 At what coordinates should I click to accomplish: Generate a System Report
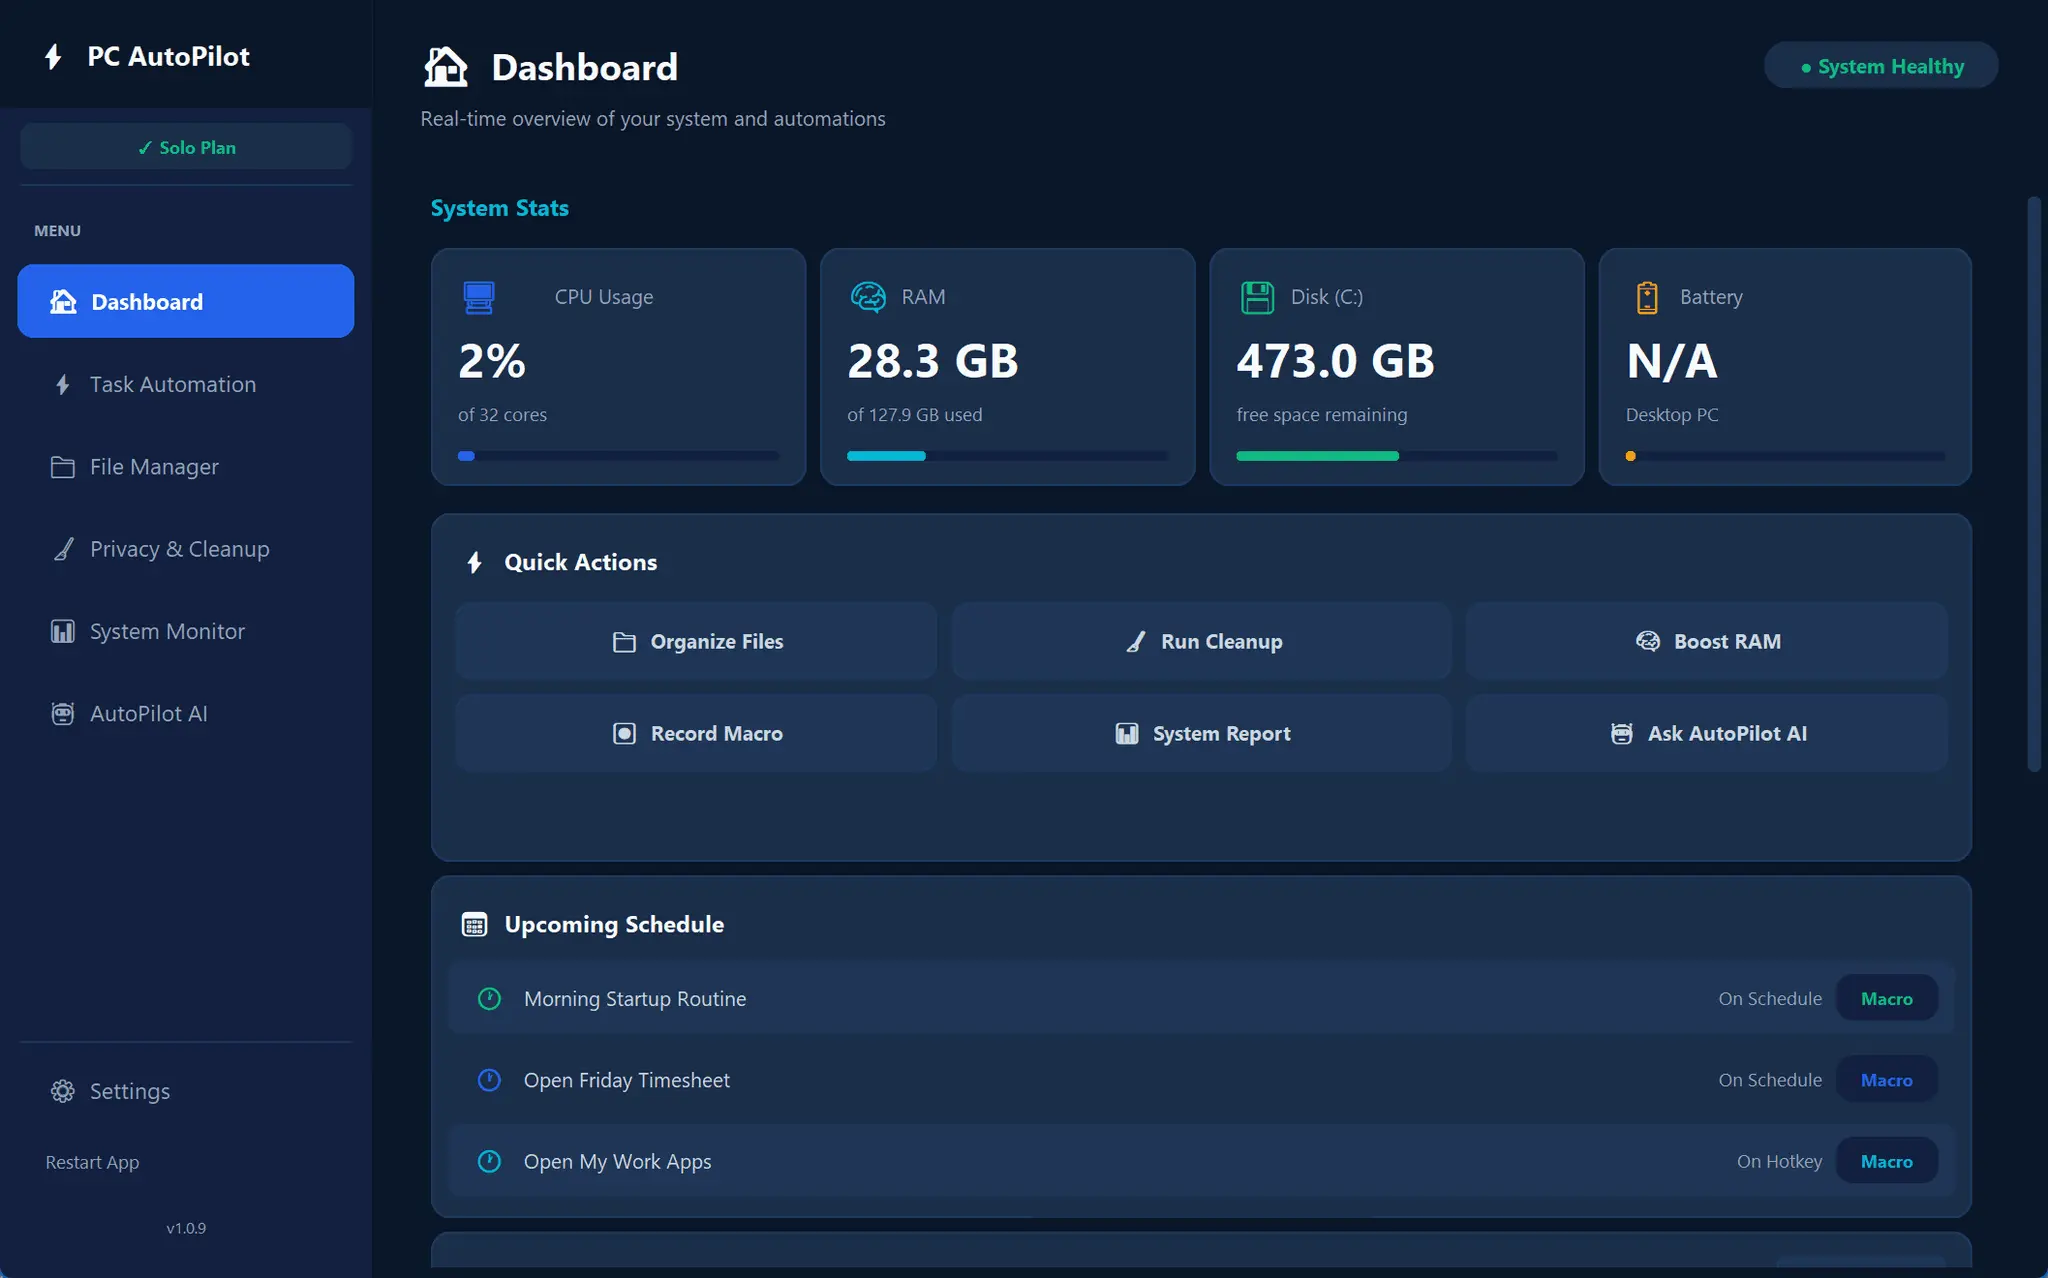1201,733
